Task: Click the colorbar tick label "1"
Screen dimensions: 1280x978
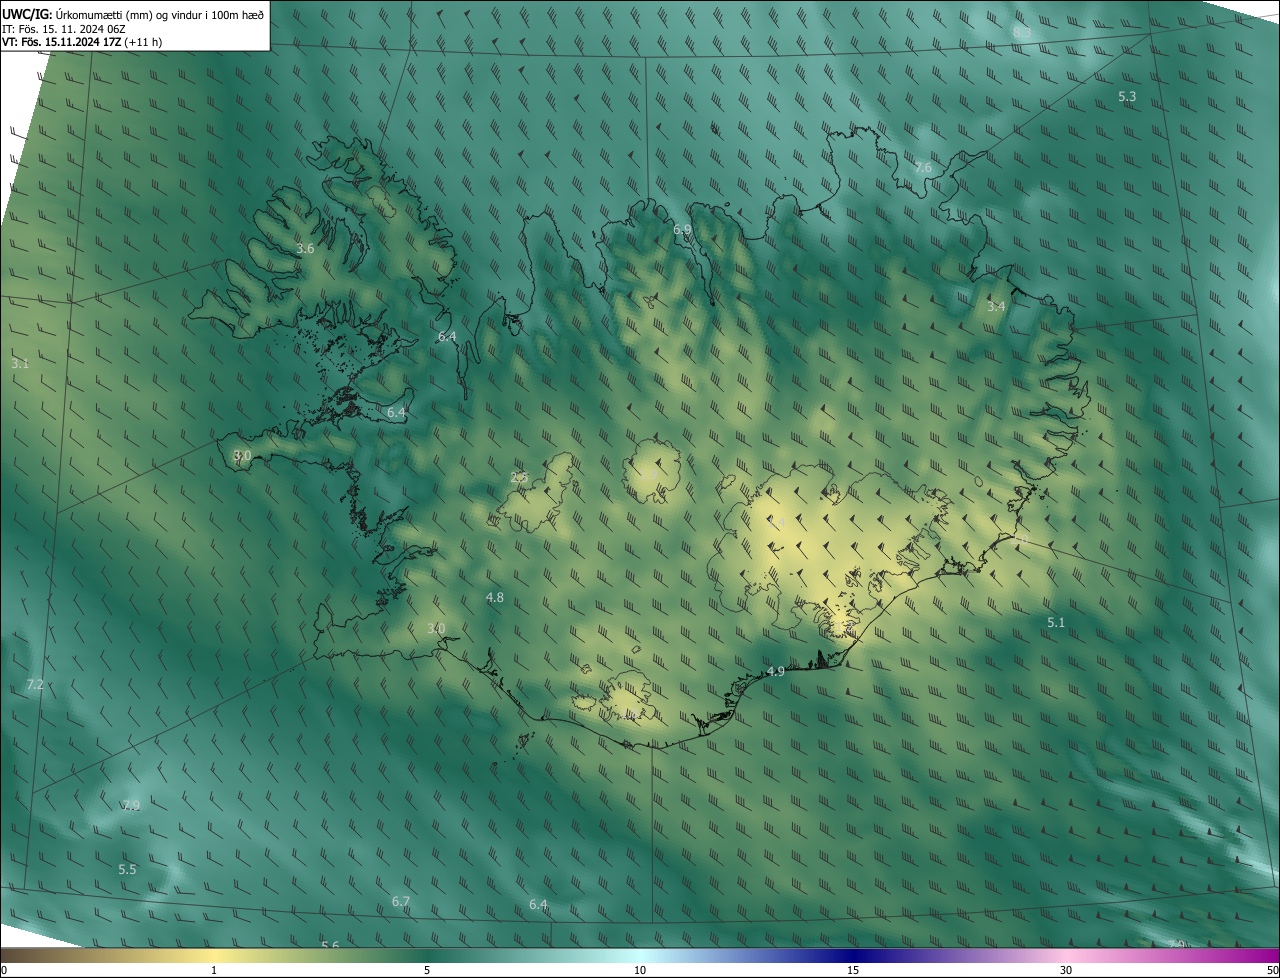Action: click(214, 971)
